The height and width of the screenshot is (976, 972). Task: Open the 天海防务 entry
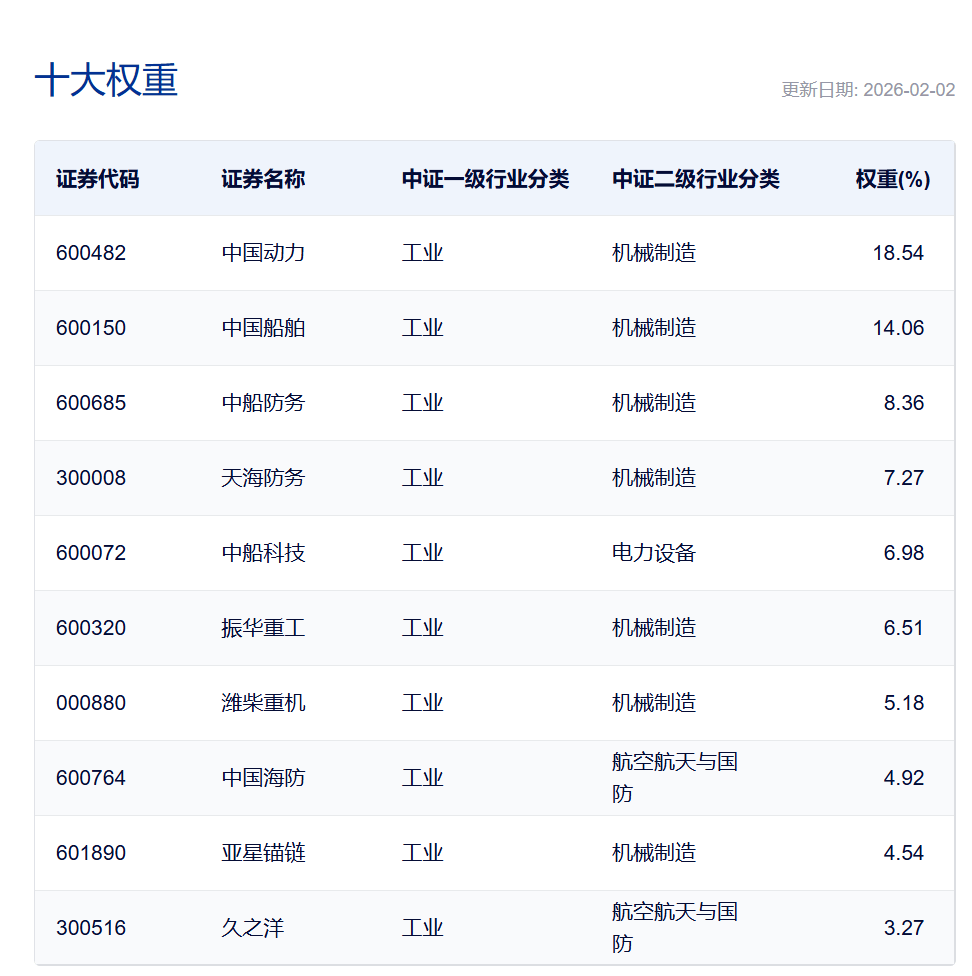[x=263, y=478]
